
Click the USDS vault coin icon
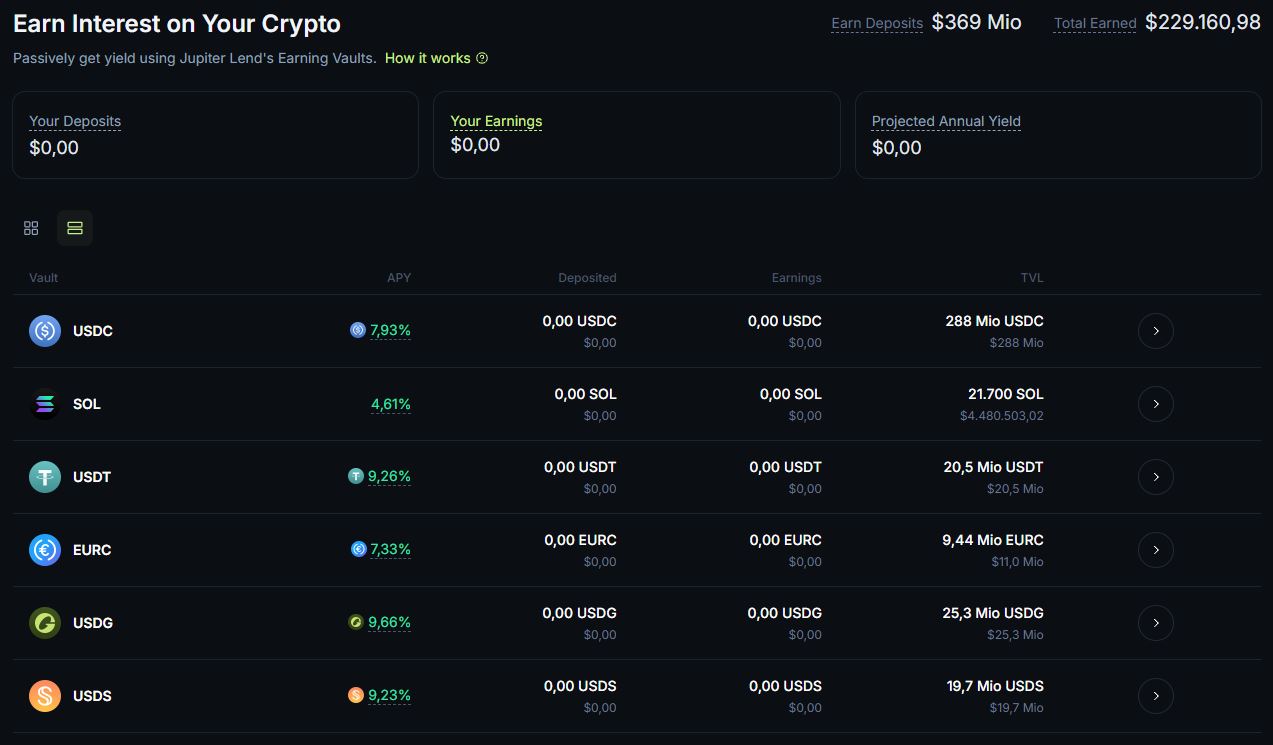(45, 696)
